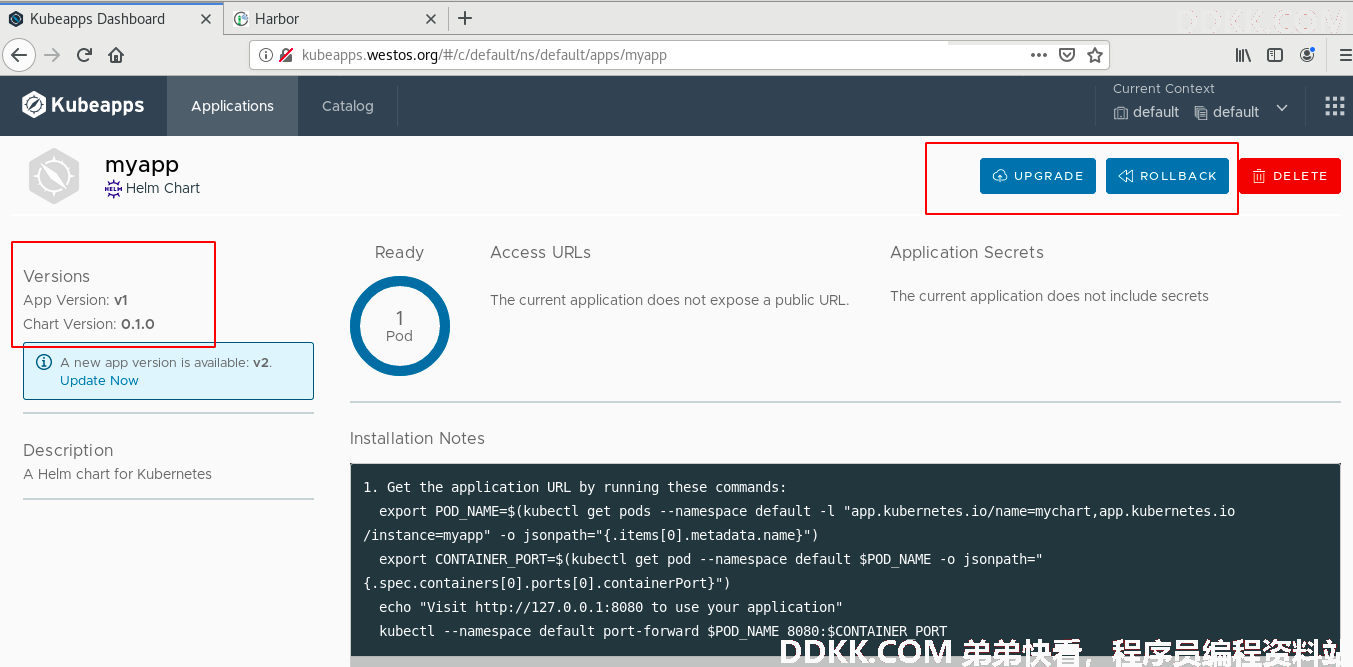Go back with browser back arrow
Image resolution: width=1353 pixels, height=667 pixels.
19,55
